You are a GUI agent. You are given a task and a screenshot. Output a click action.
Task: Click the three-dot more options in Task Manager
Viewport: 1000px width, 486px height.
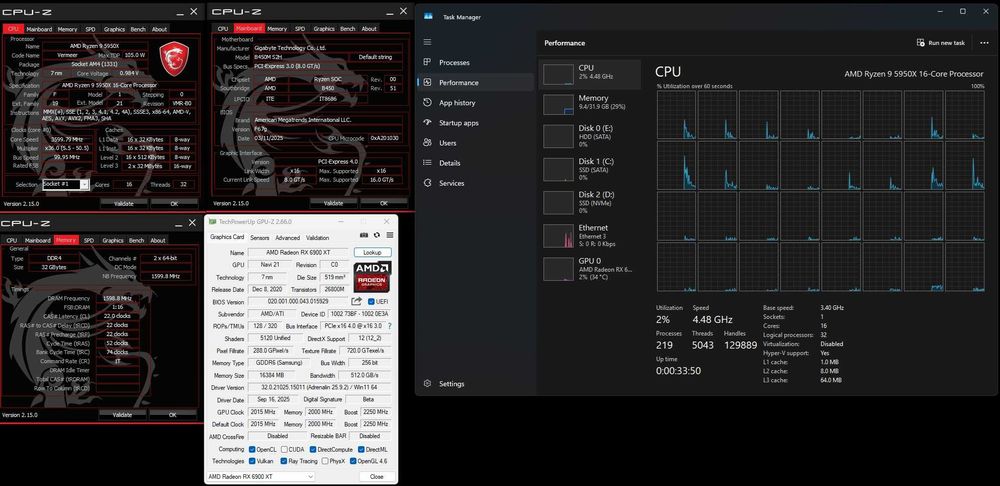(x=984, y=43)
